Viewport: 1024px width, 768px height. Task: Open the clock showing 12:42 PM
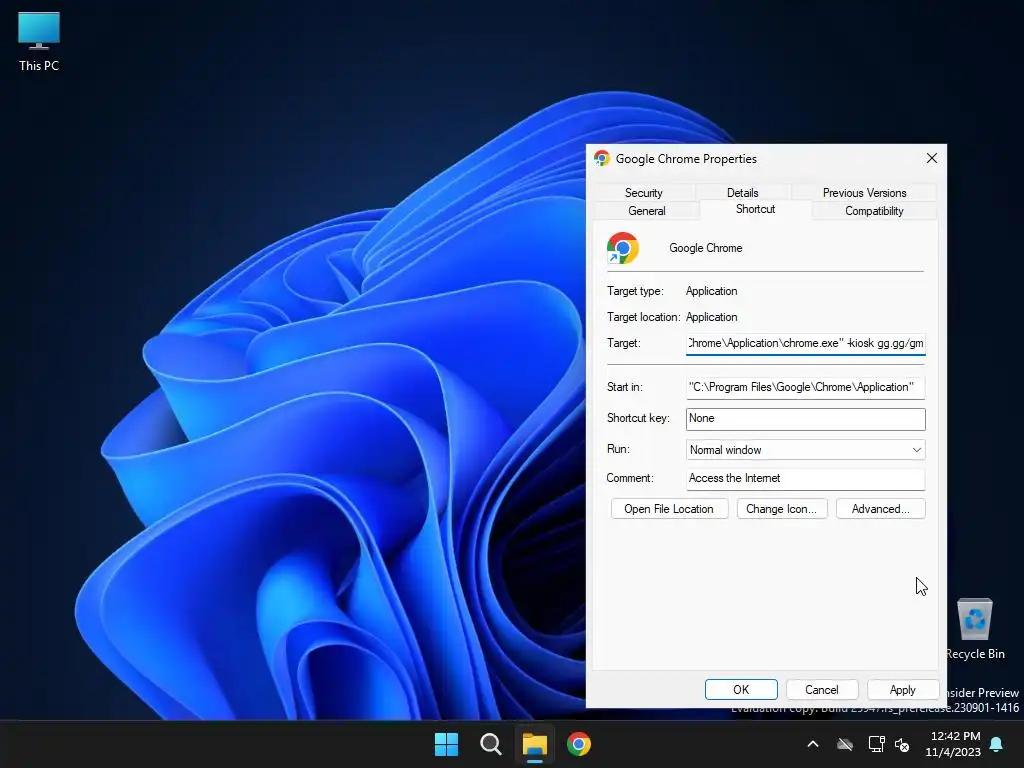955,736
